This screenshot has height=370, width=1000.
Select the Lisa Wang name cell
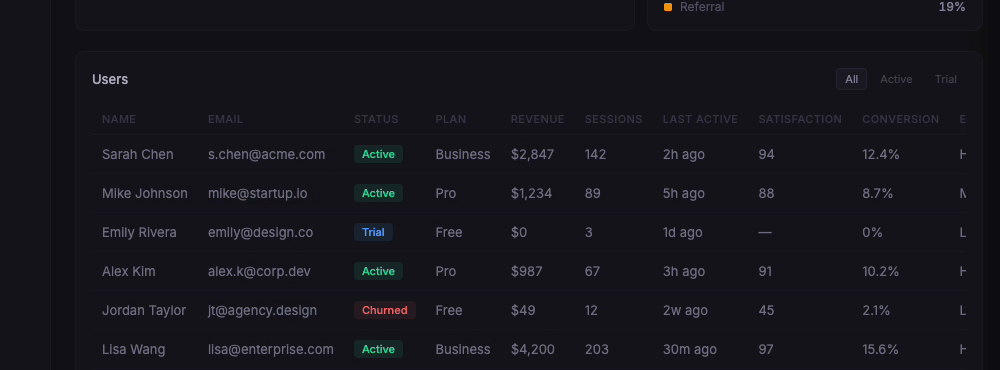(133, 349)
